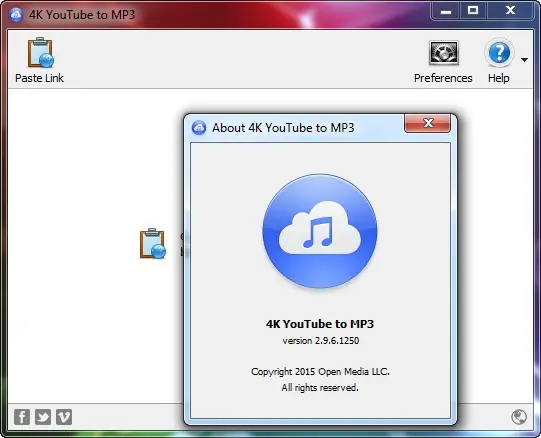Image resolution: width=541 pixels, height=438 pixels.
Task: Open the Twitter bird icon
Action: 43,417
